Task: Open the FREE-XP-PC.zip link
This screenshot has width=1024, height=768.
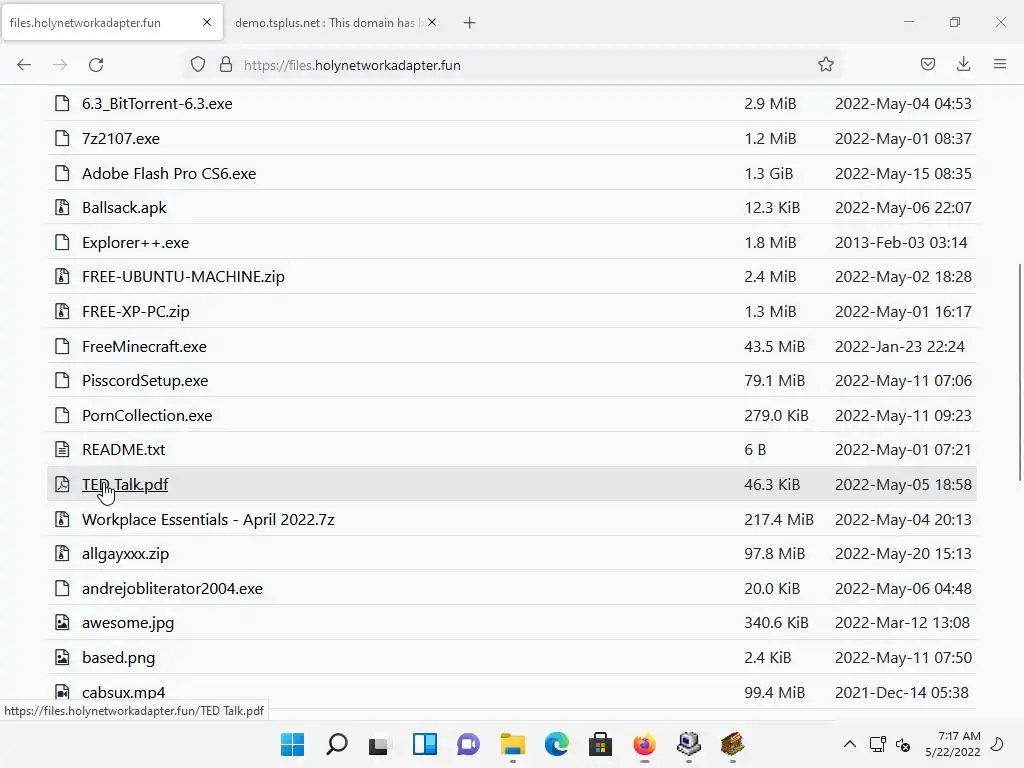Action: (136, 312)
